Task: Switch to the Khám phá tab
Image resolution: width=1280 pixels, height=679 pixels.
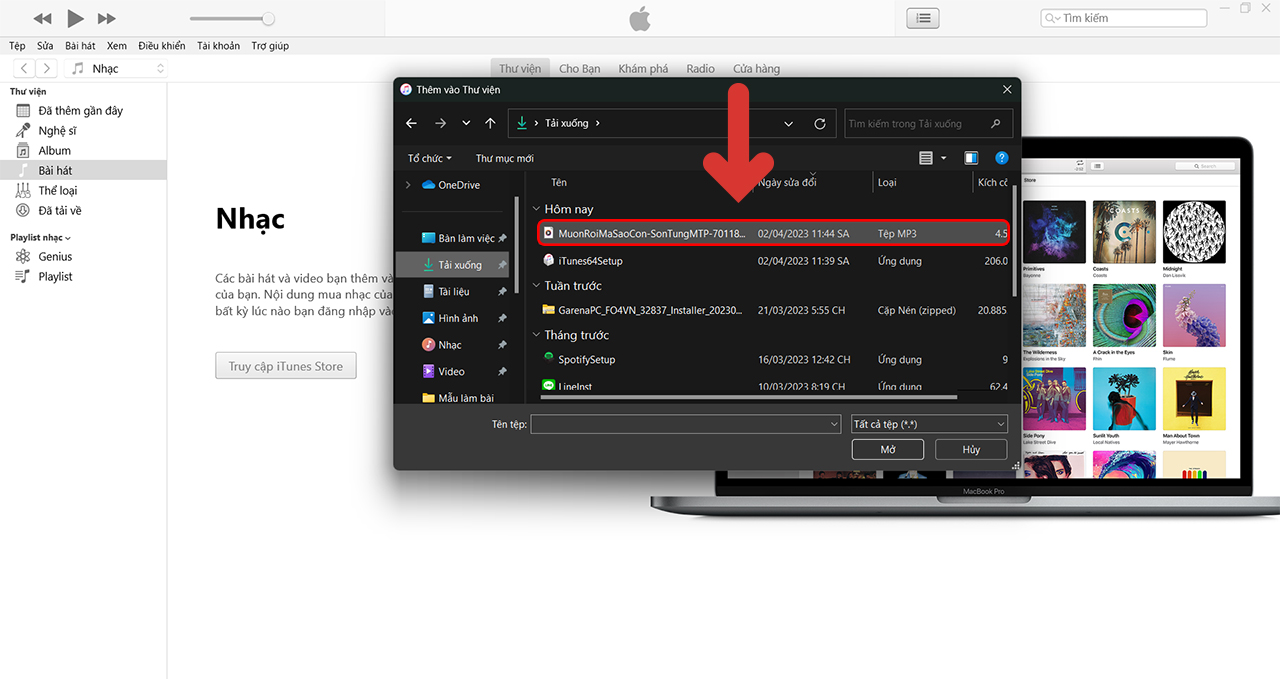Action: [643, 69]
